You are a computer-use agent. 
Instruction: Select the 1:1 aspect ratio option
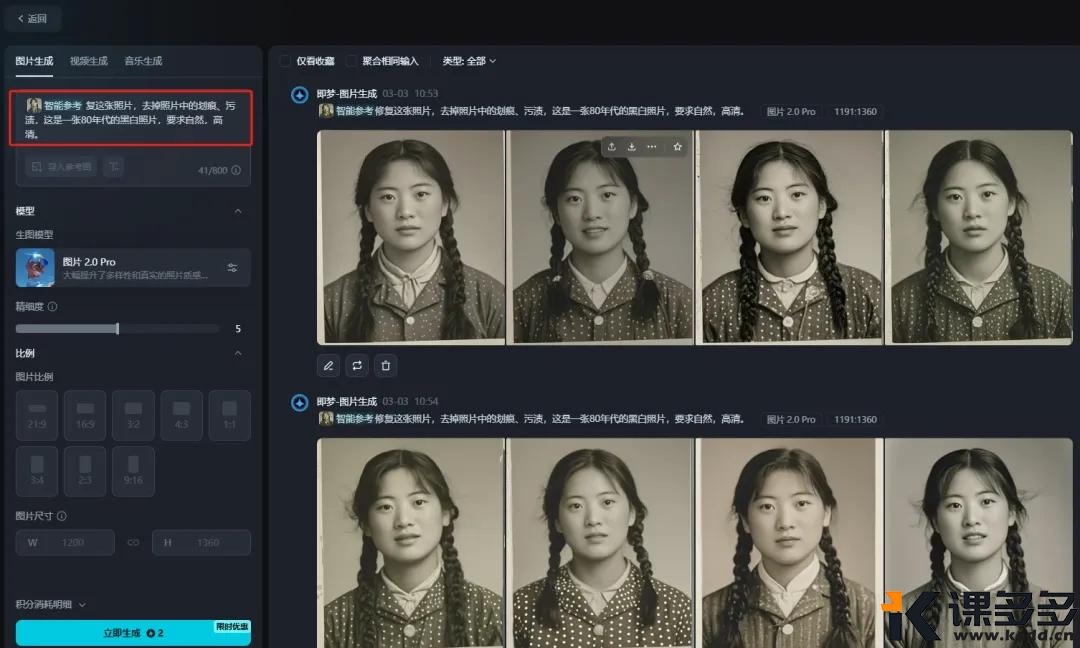click(x=229, y=415)
